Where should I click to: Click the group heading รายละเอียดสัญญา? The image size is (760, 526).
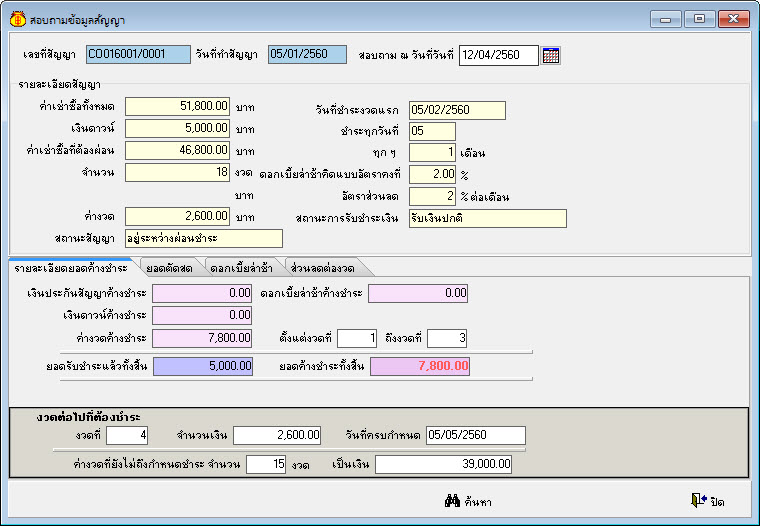click(60, 85)
